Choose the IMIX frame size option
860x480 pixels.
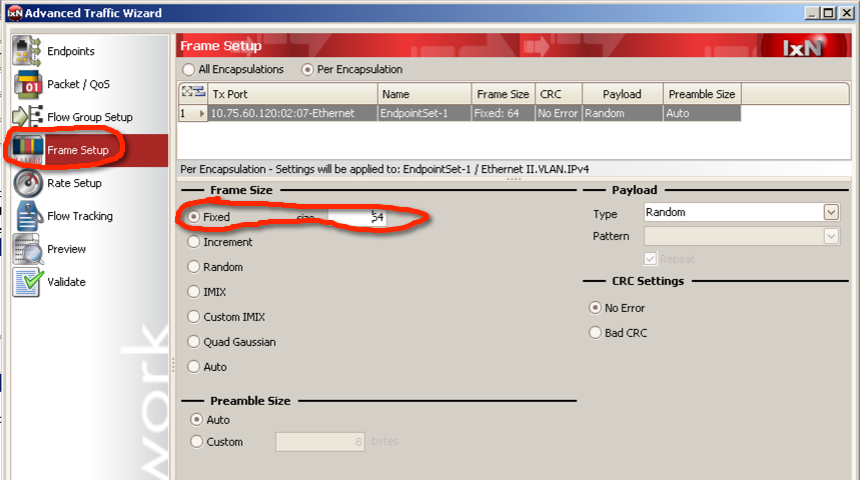(x=194, y=292)
